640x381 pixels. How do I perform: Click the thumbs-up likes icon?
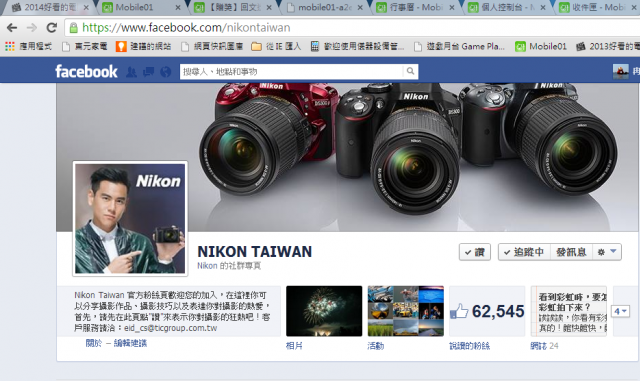coord(459,311)
